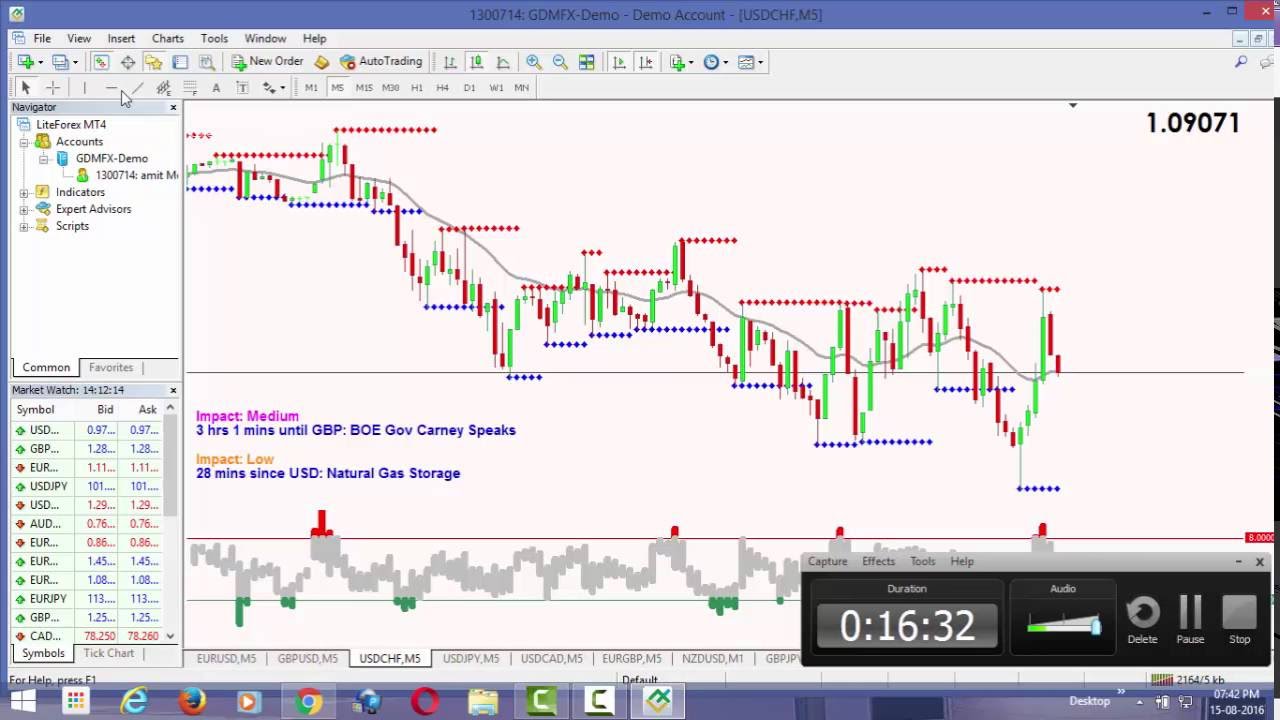Expand the Indicators tree node
The image size is (1280, 720).
point(24,192)
